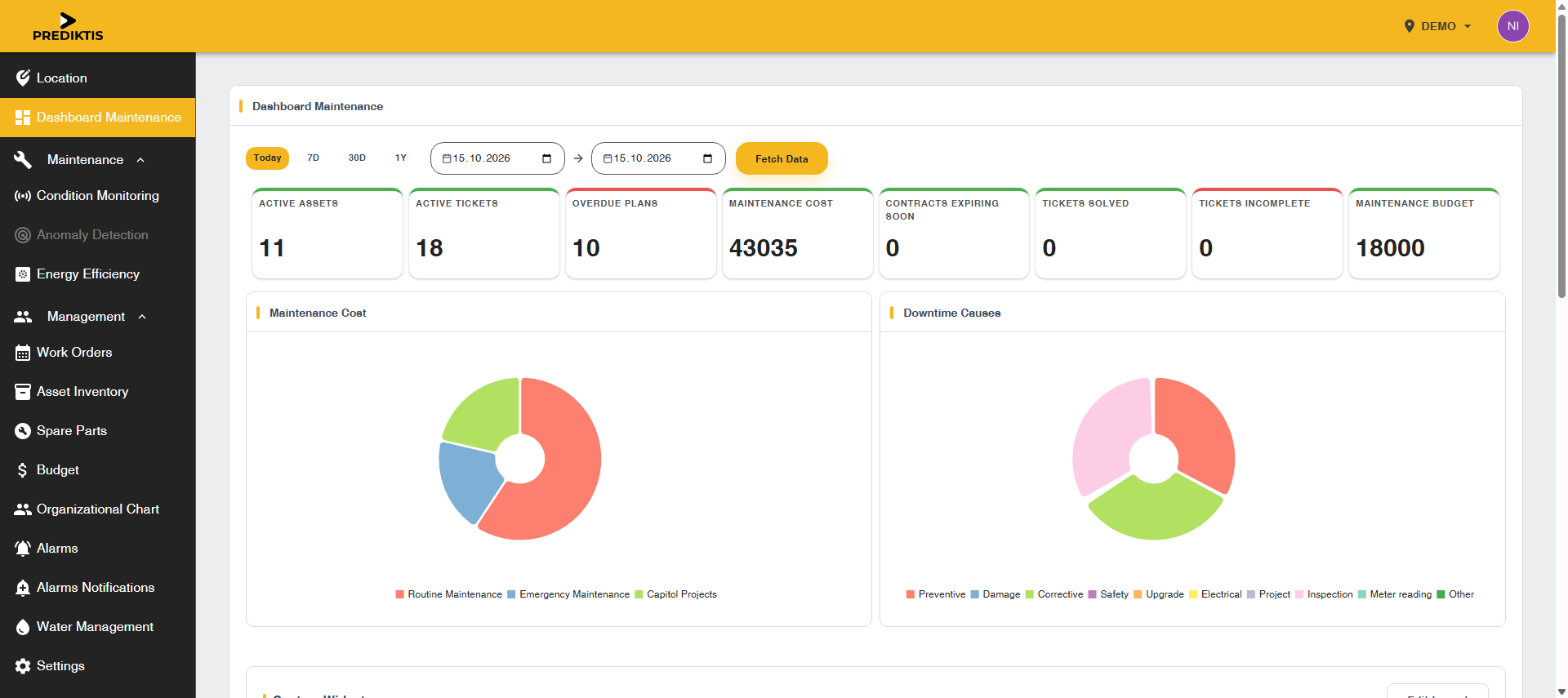Toggle Preventive legend swatch in Downtime Causes
The image size is (1568, 698).
pos(911,594)
